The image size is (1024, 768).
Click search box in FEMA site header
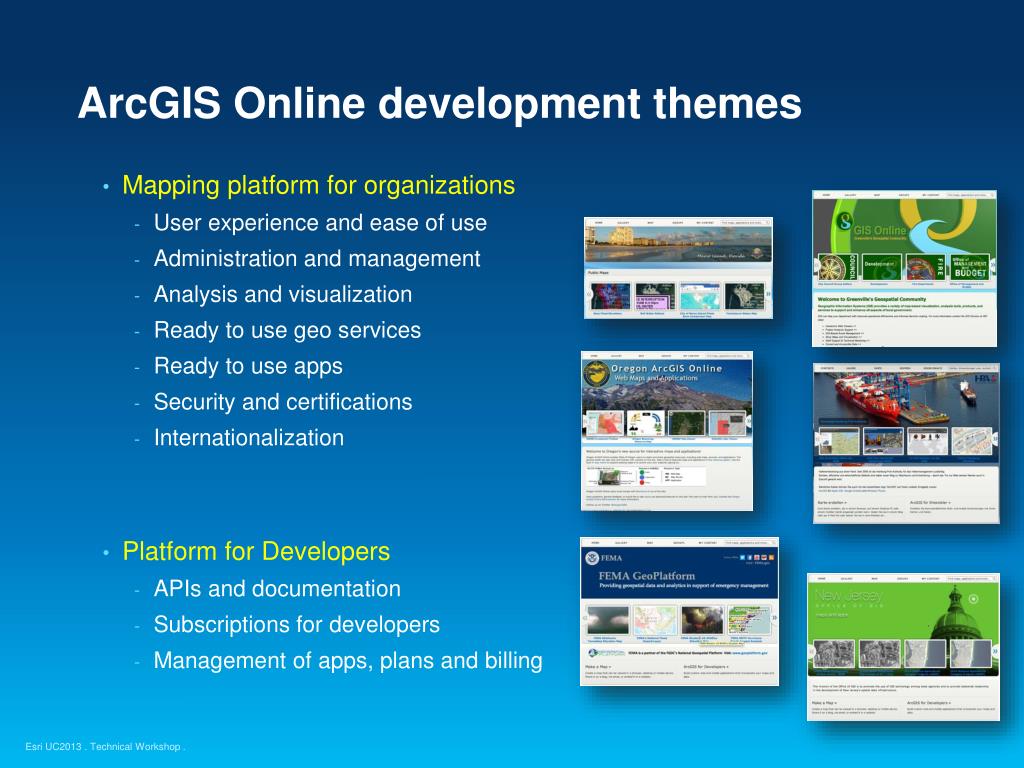[x=750, y=543]
